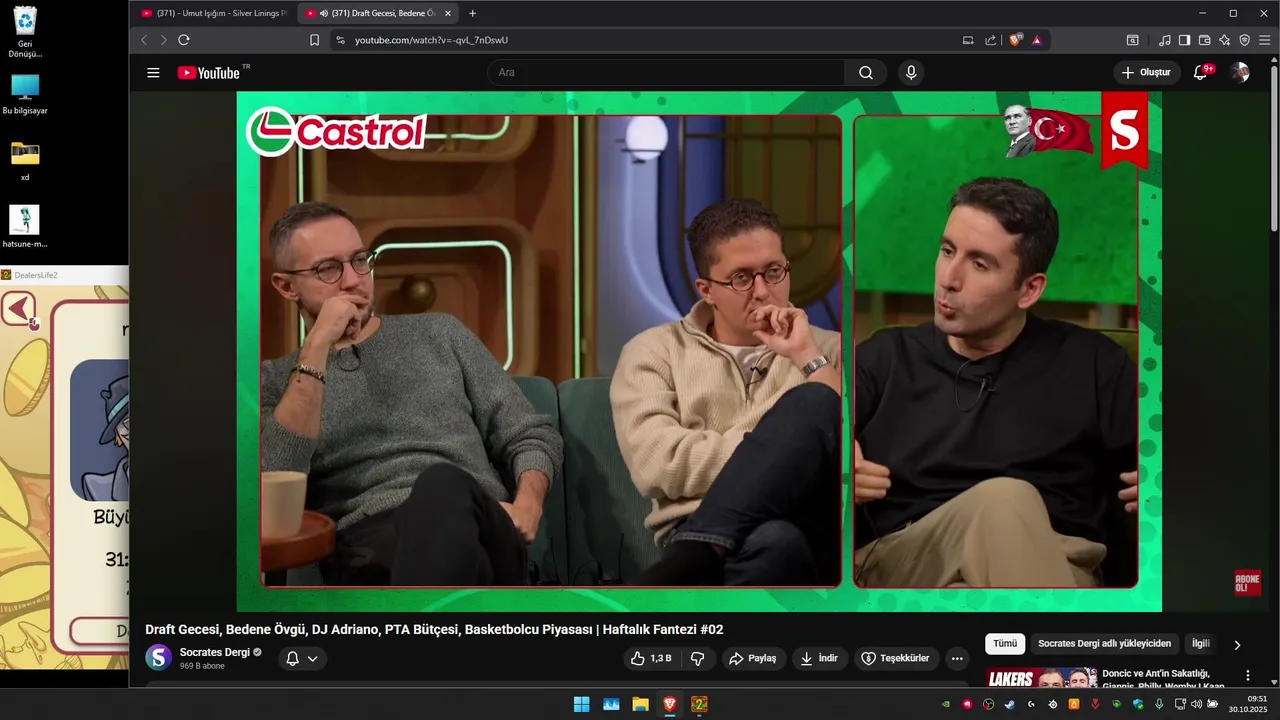The height and width of the screenshot is (720, 1280).
Task: Open Brave VPN shield icon
Action: (x=1245, y=40)
